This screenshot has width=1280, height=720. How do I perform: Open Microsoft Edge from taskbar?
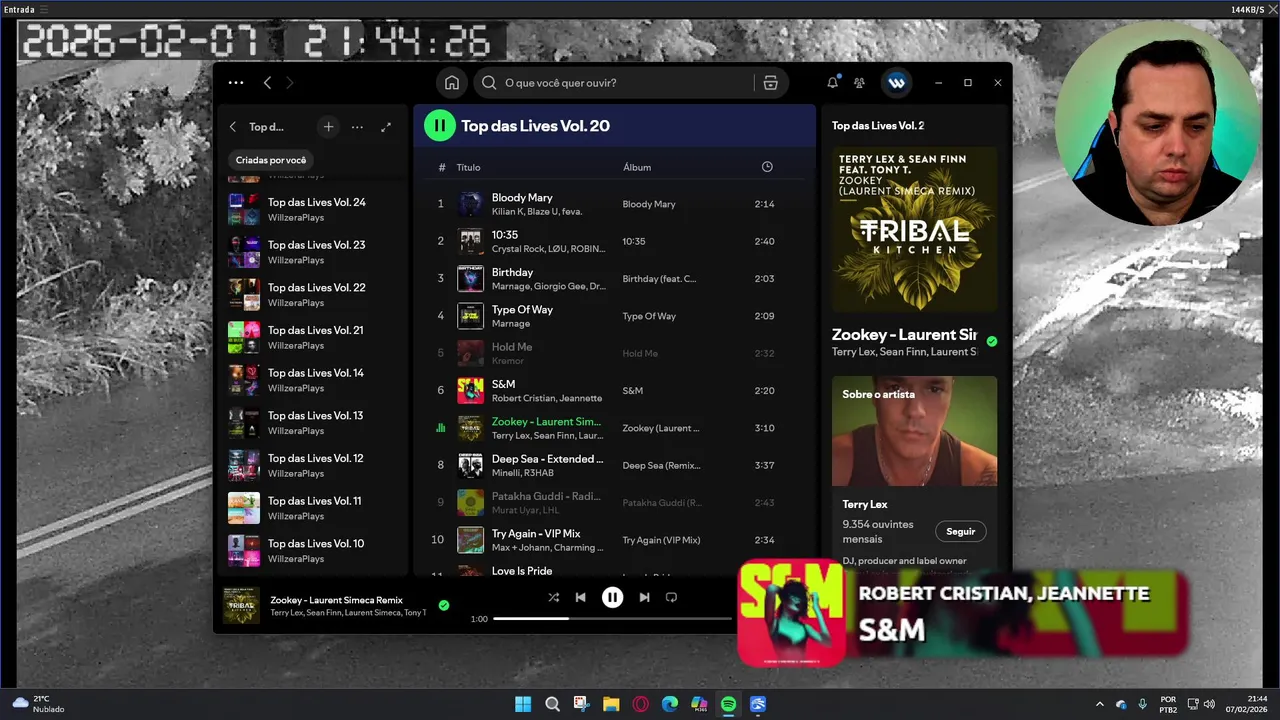click(x=670, y=704)
